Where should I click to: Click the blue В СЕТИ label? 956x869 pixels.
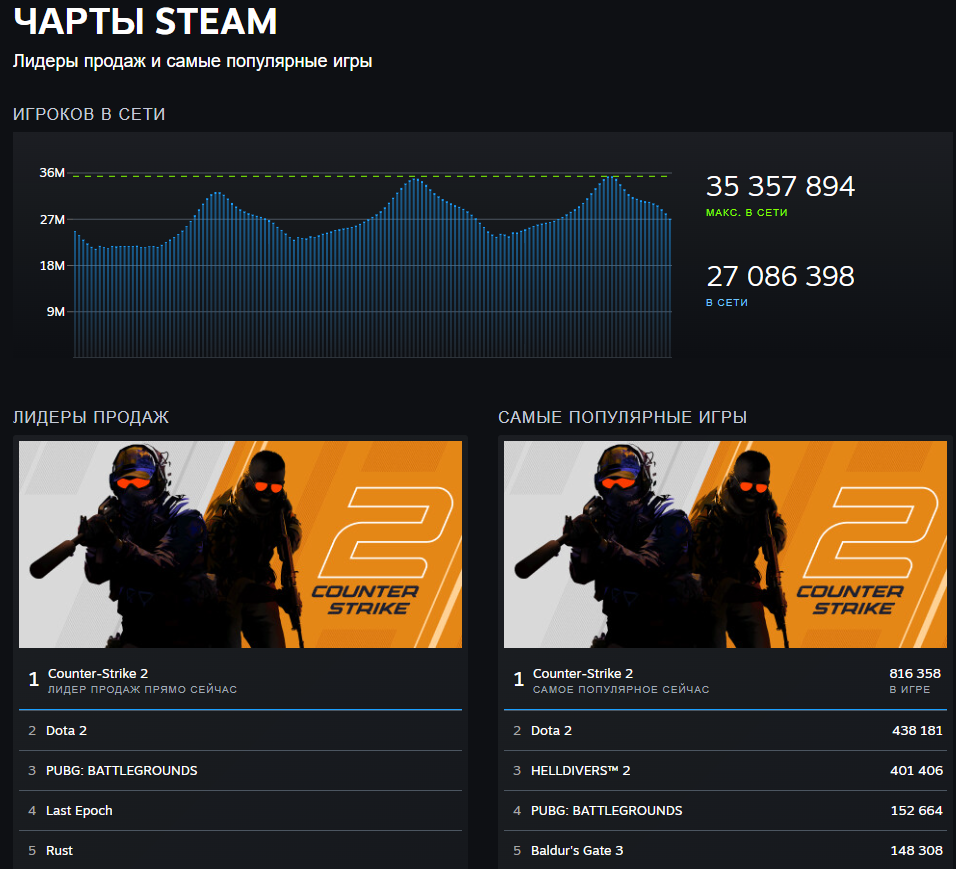727,302
